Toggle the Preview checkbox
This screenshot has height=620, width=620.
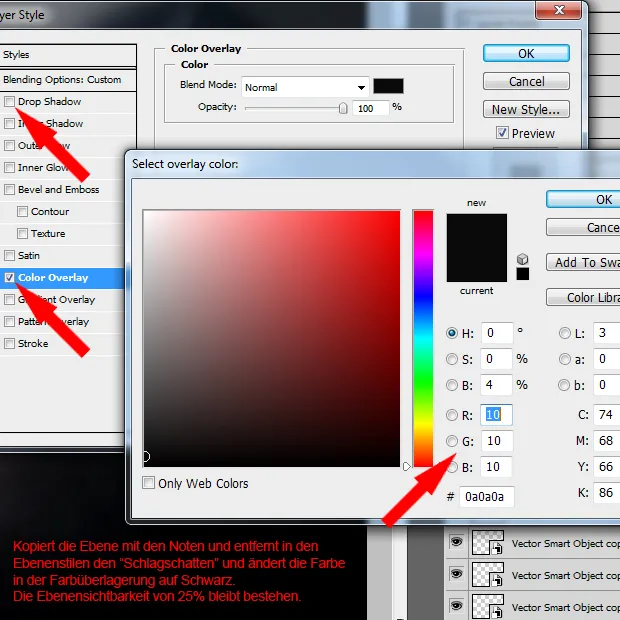(x=502, y=133)
